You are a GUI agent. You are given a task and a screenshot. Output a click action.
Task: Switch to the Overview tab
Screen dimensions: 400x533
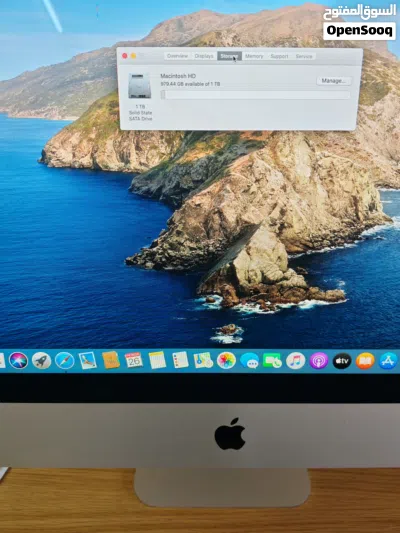point(177,56)
